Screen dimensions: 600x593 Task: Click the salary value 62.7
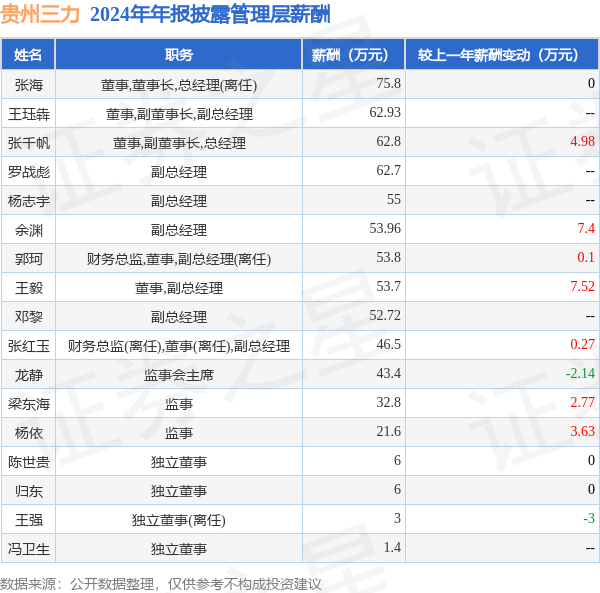click(388, 170)
